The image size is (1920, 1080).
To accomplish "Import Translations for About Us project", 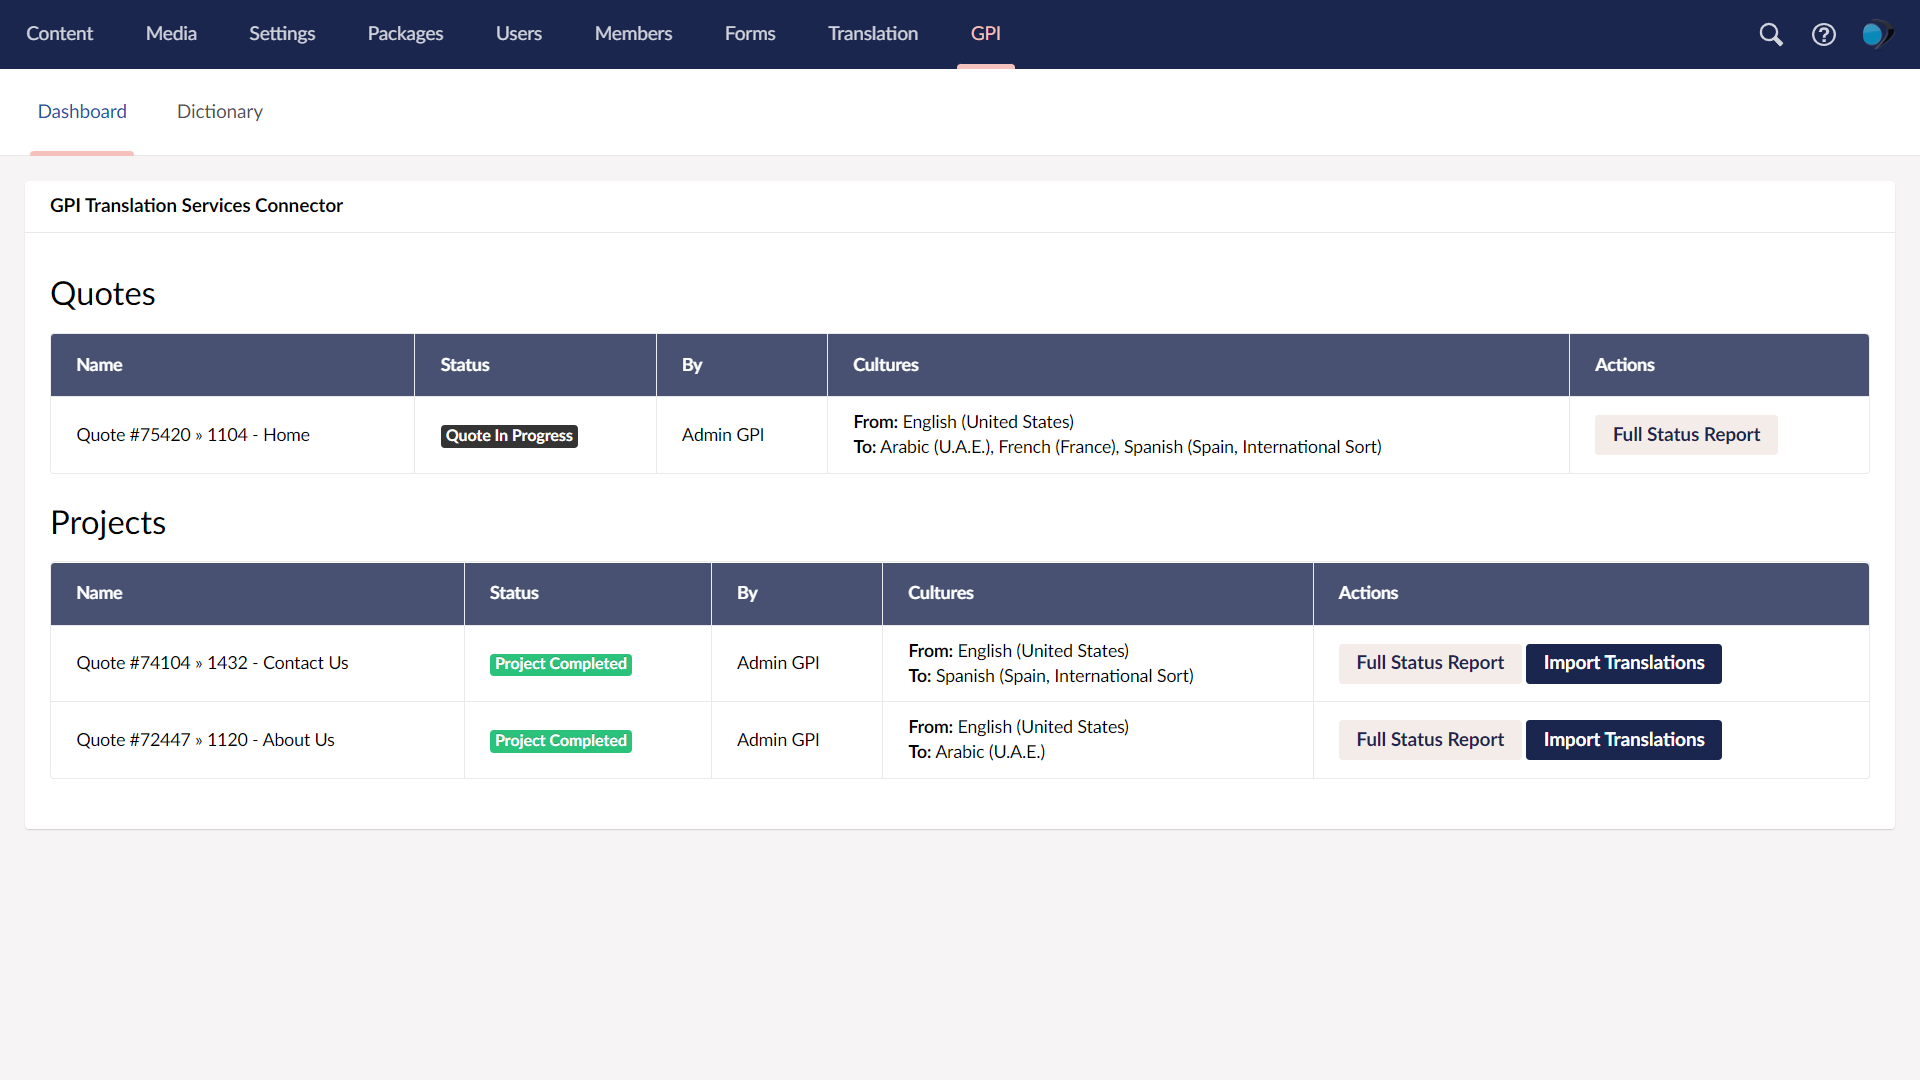I will point(1624,740).
